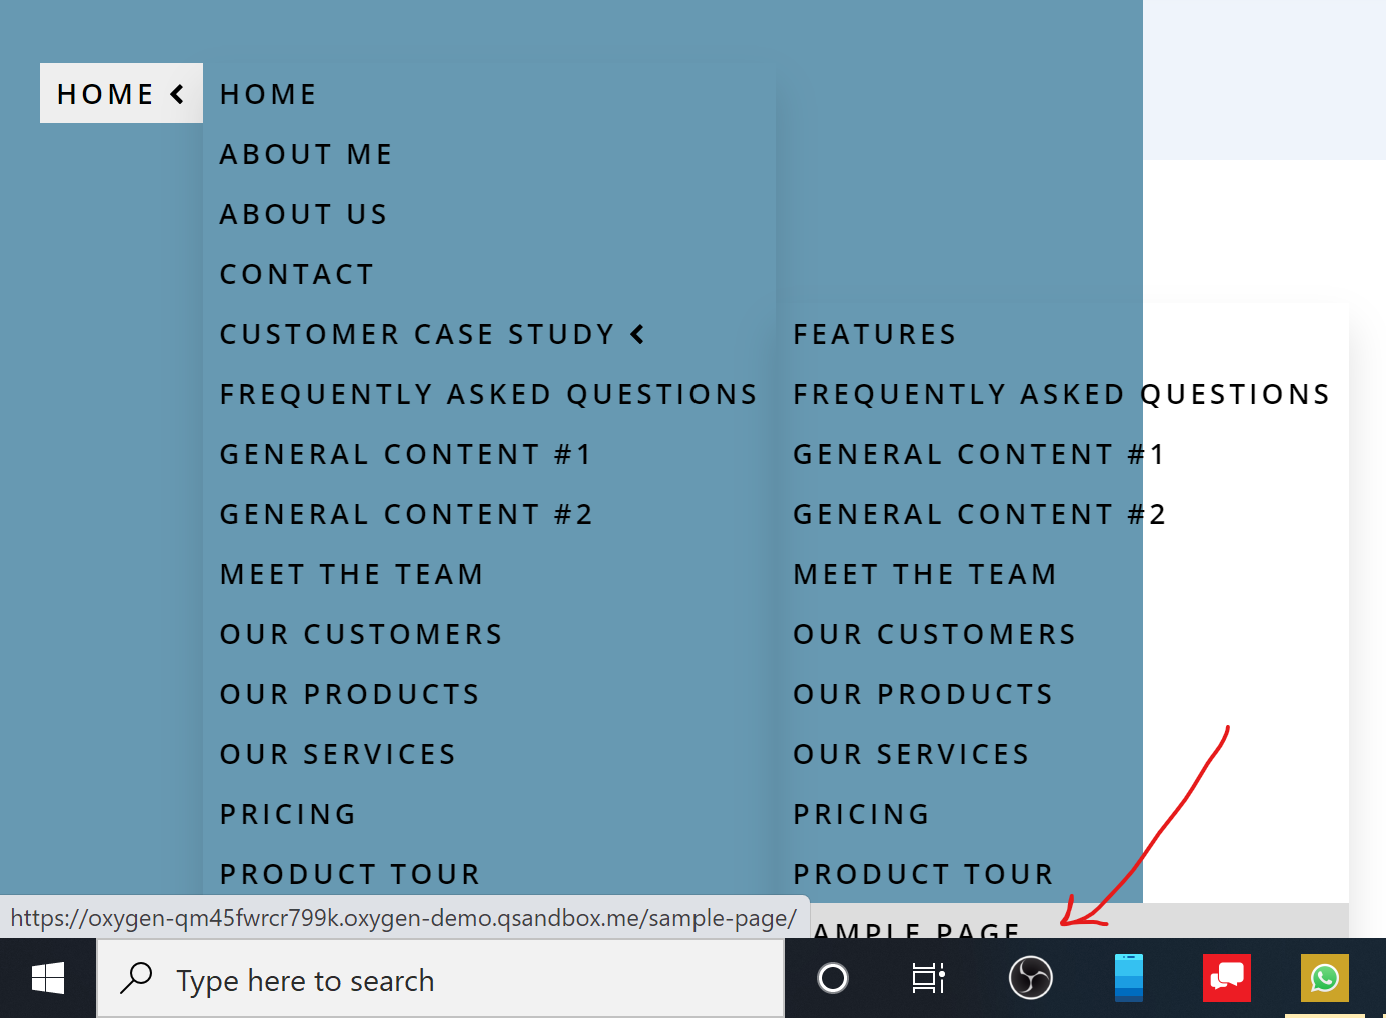Viewport: 1386px width, 1018px height.
Task: Open WhatsApp from the taskbar
Action: (x=1324, y=978)
